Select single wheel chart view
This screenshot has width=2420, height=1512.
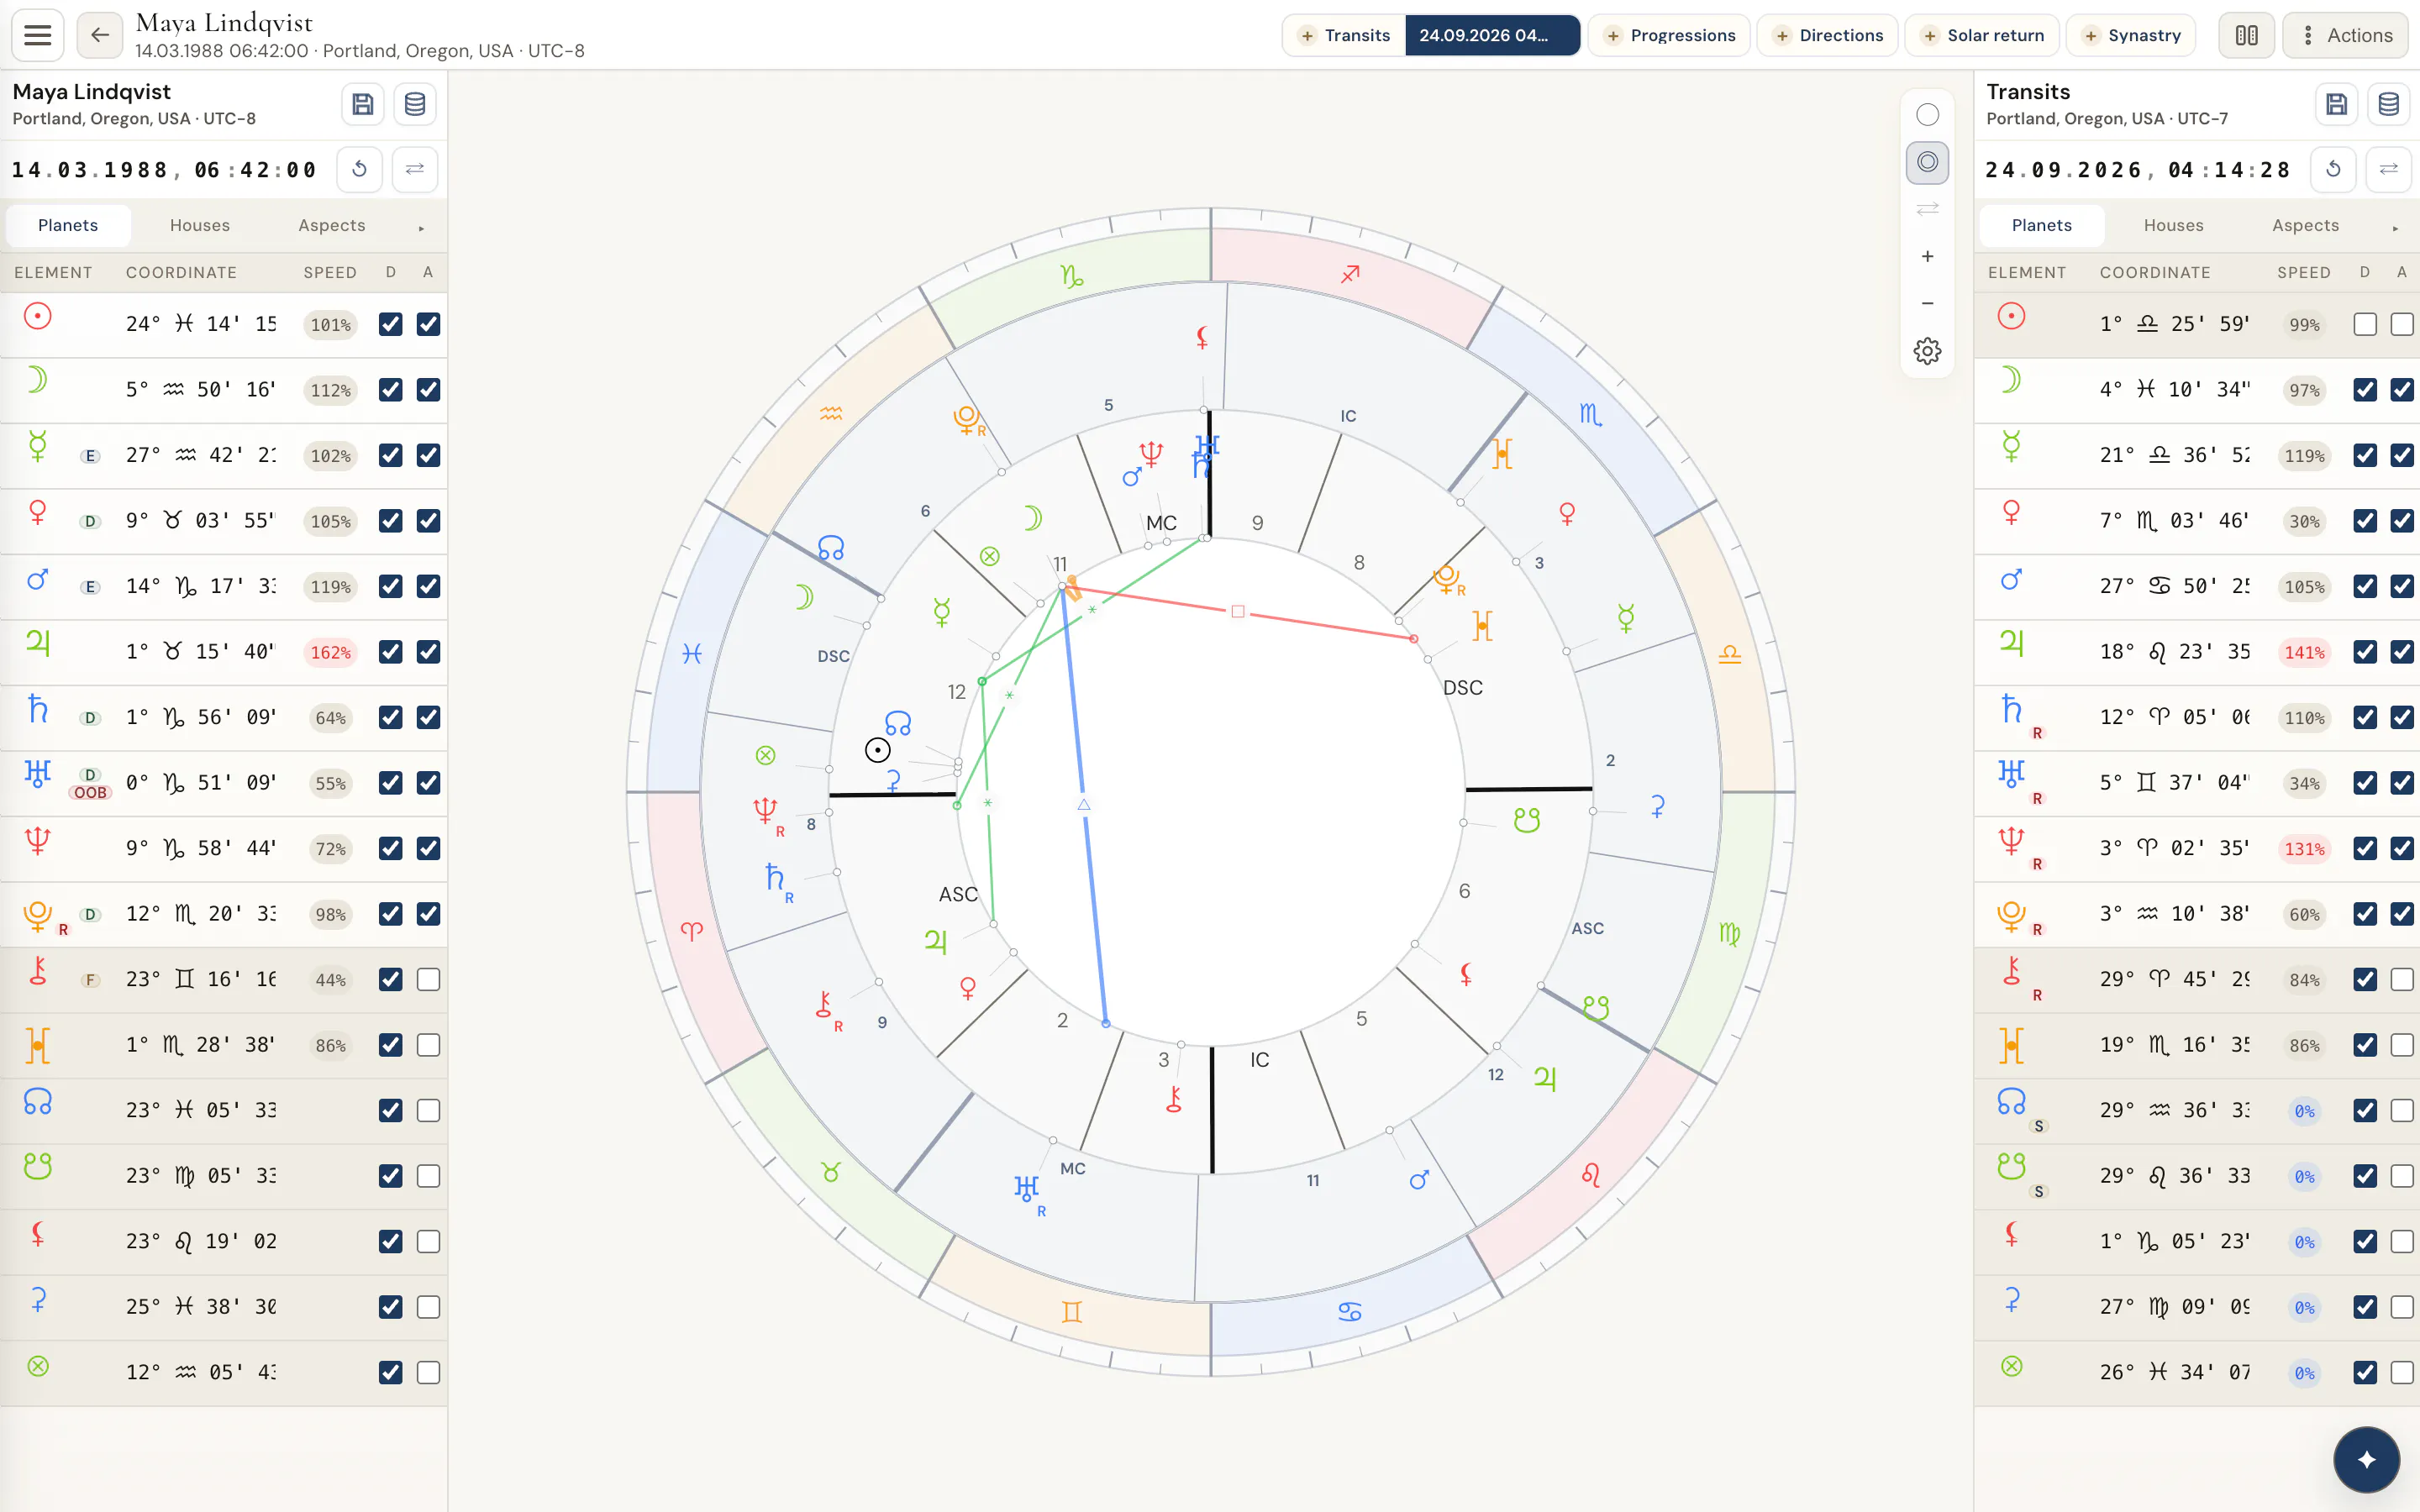pyautogui.click(x=1927, y=115)
